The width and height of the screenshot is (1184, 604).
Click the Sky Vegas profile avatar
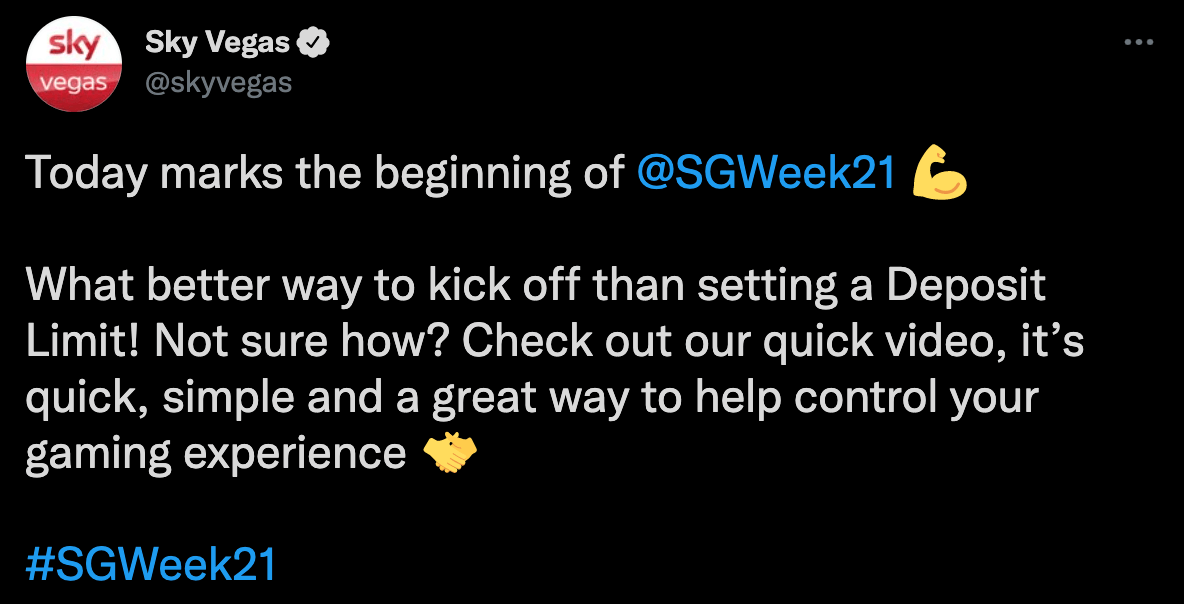click(74, 63)
